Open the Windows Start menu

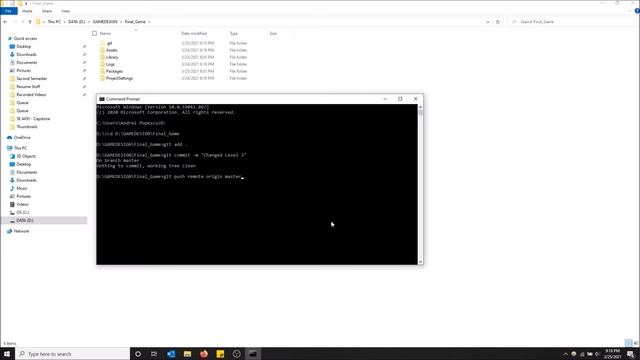7,354
